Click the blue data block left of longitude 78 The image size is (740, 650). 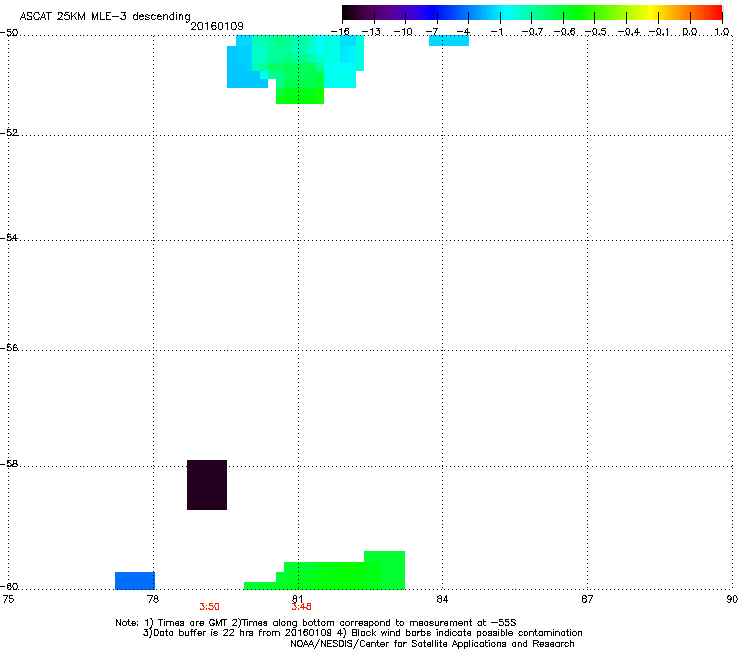[x=135, y=581]
